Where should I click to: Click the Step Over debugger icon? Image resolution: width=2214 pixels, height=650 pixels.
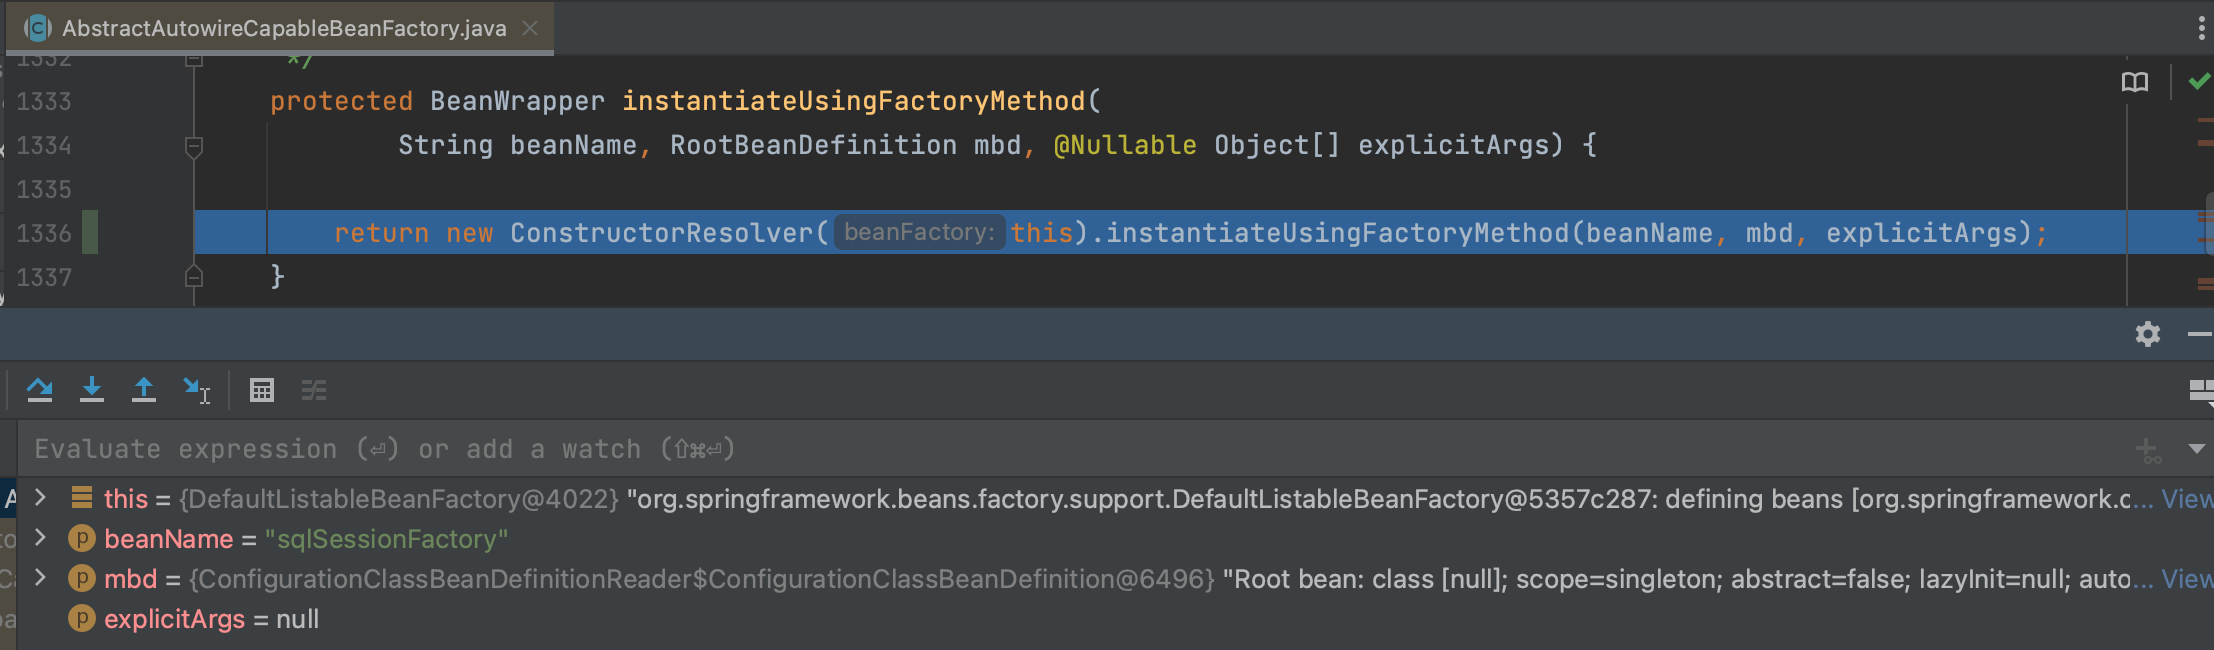[x=40, y=390]
